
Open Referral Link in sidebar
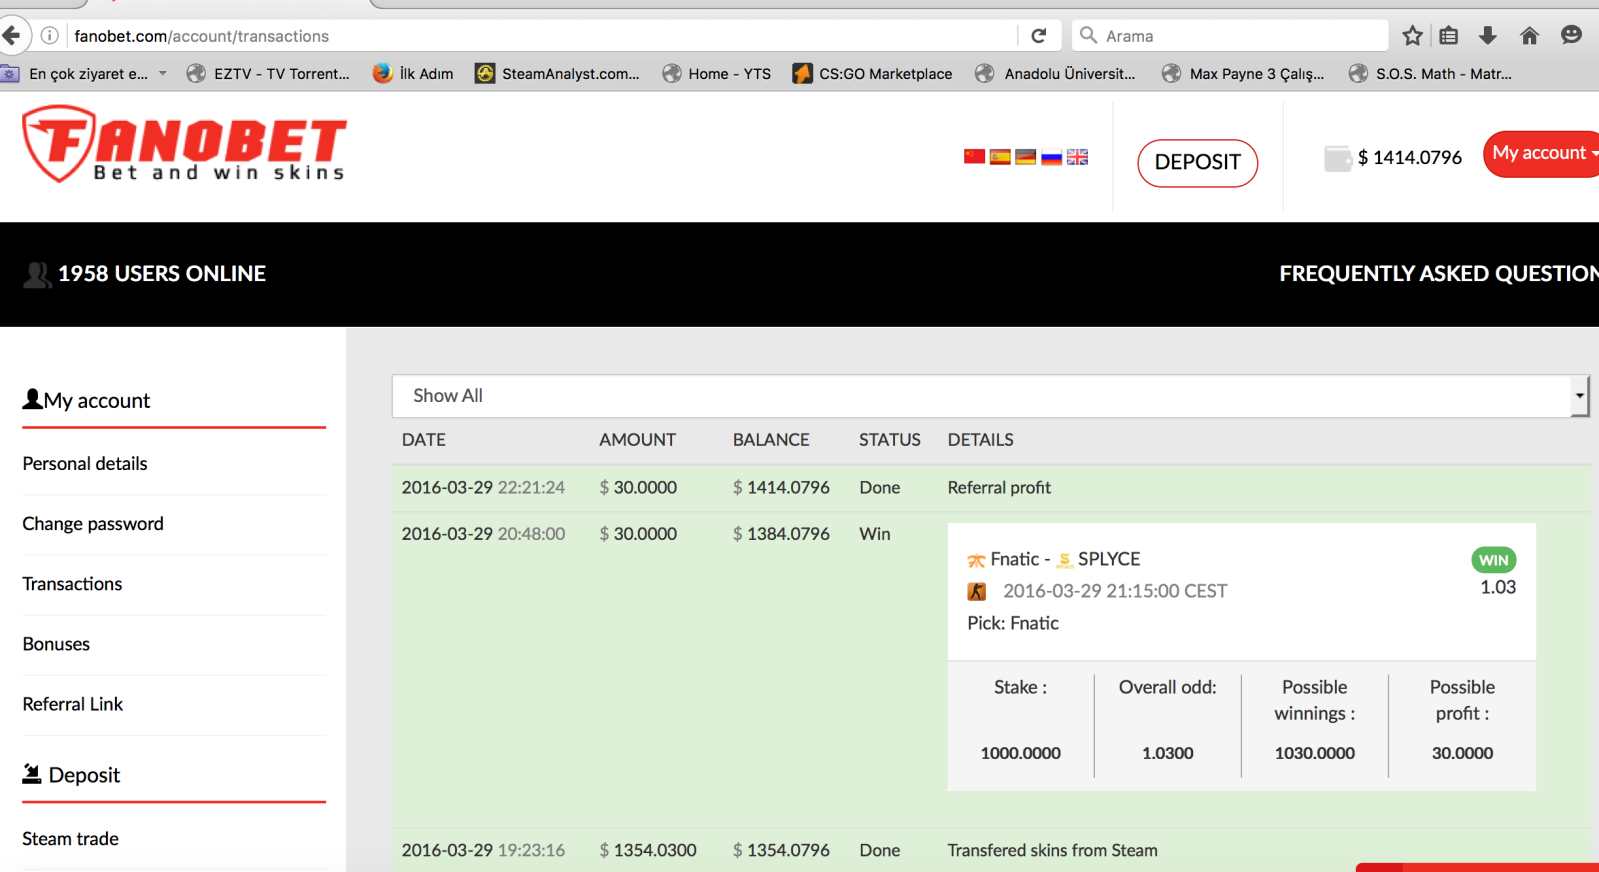click(73, 704)
